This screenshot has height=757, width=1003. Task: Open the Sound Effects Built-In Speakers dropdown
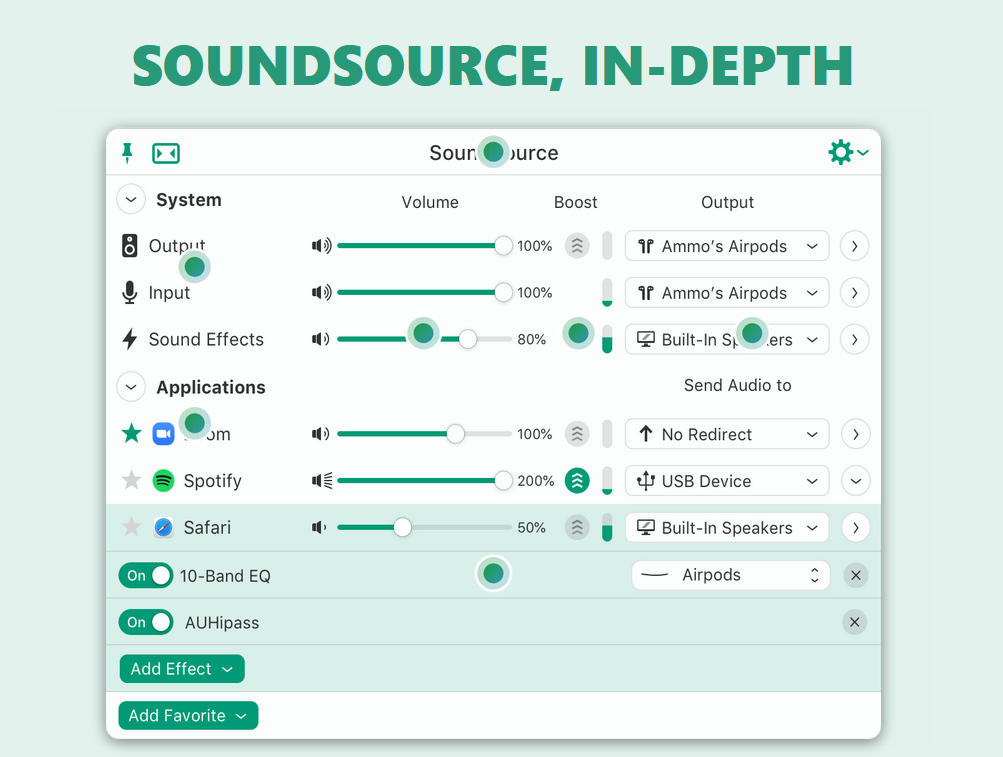pyautogui.click(x=727, y=339)
